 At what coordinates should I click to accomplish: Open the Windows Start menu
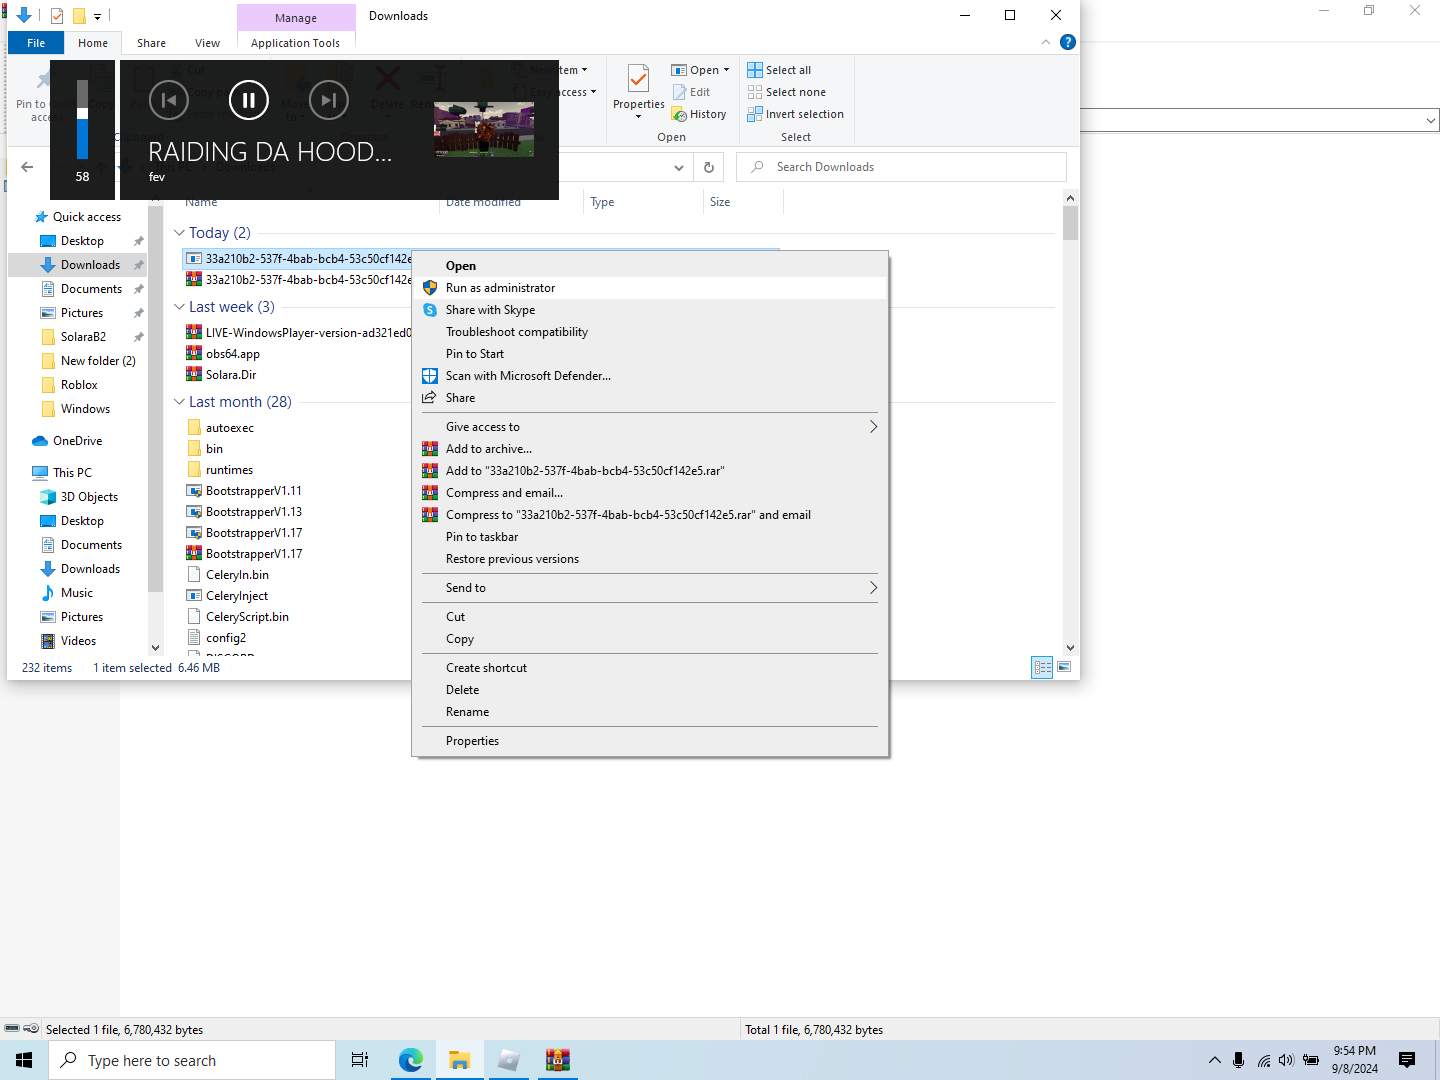pyautogui.click(x=24, y=1060)
